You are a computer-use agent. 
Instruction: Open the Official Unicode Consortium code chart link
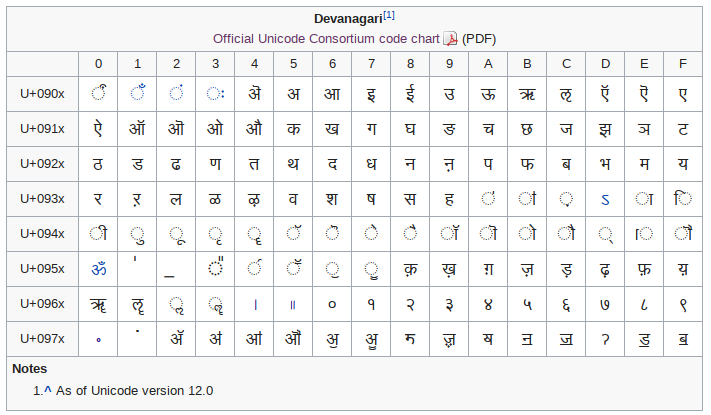(326, 39)
